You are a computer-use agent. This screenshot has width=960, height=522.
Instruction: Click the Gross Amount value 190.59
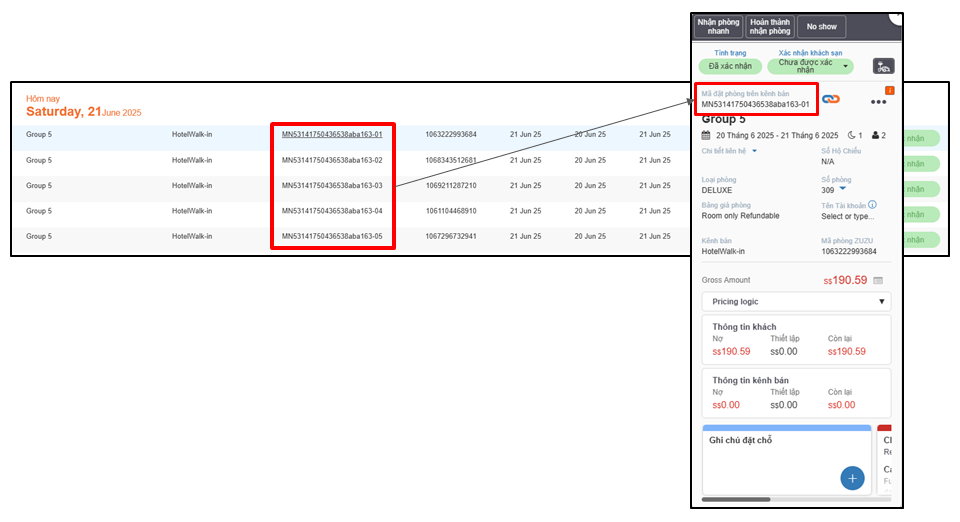coord(845,280)
